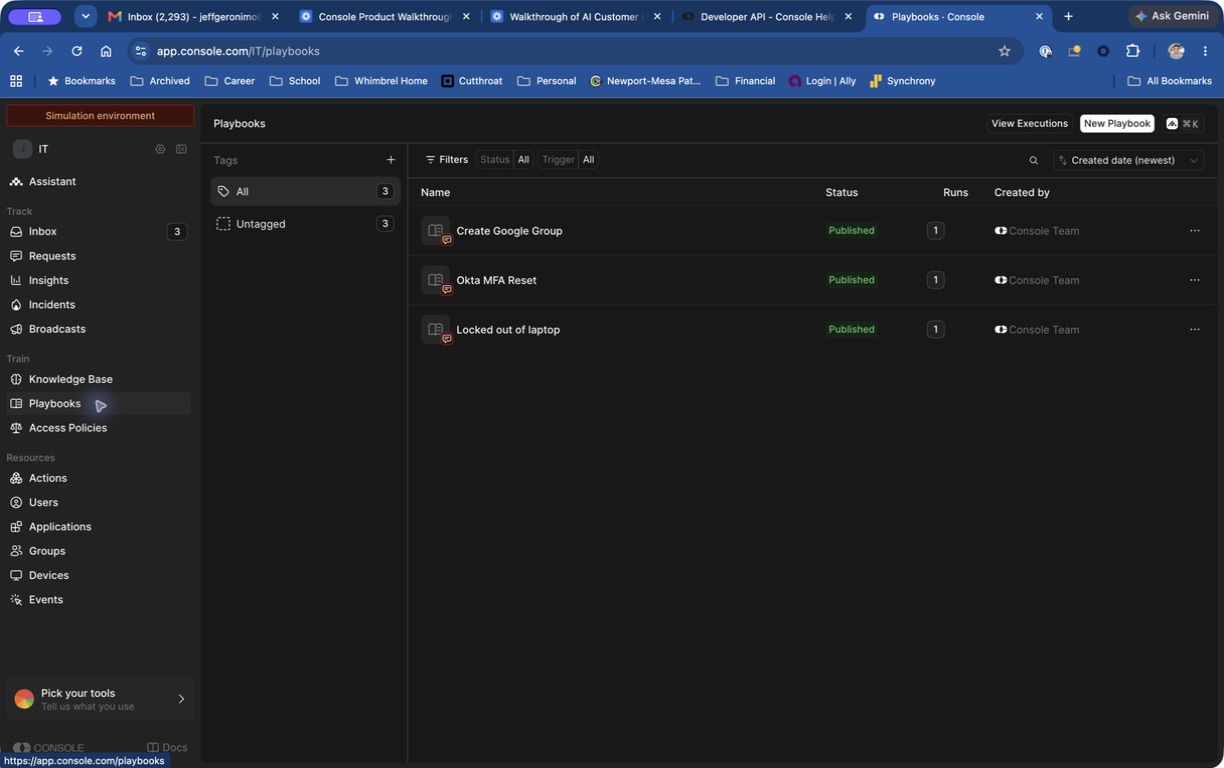This screenshot has width=1224, height=768.
Task: Open the Assistant sidebar item
Action: pos(98,181)
